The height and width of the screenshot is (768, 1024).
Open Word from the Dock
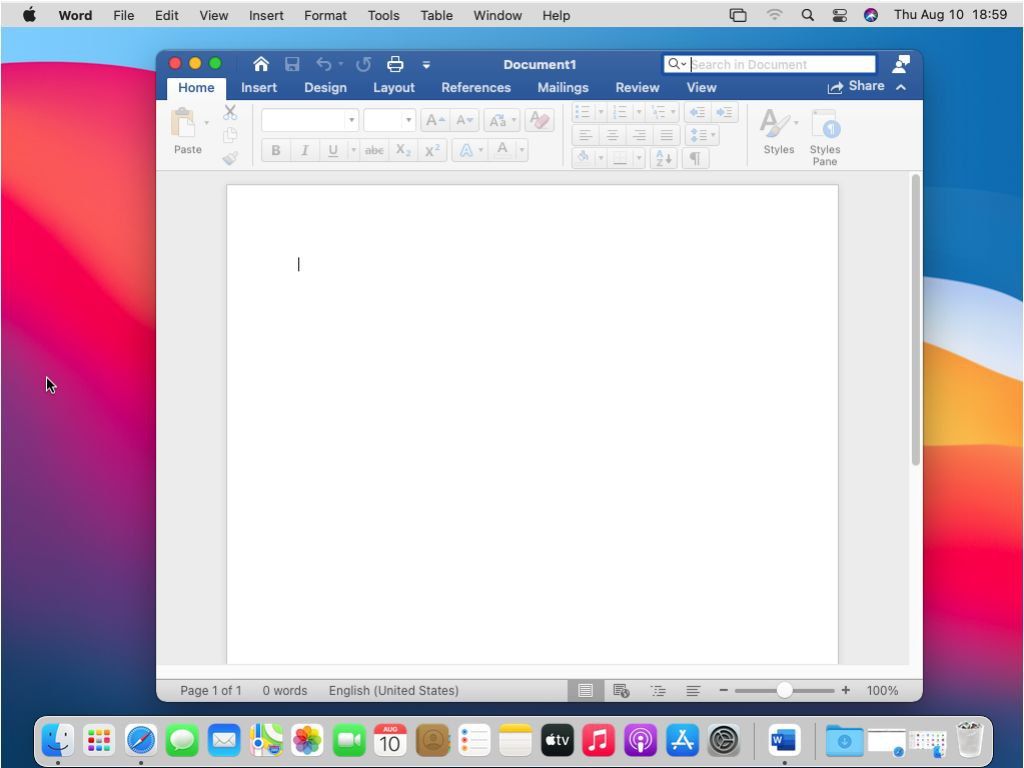click(x=783, y=741)
